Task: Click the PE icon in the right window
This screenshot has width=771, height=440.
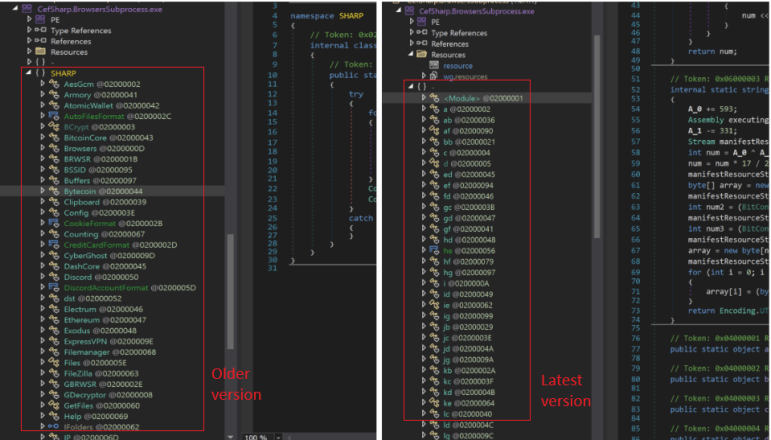Action: coord(421,22)
